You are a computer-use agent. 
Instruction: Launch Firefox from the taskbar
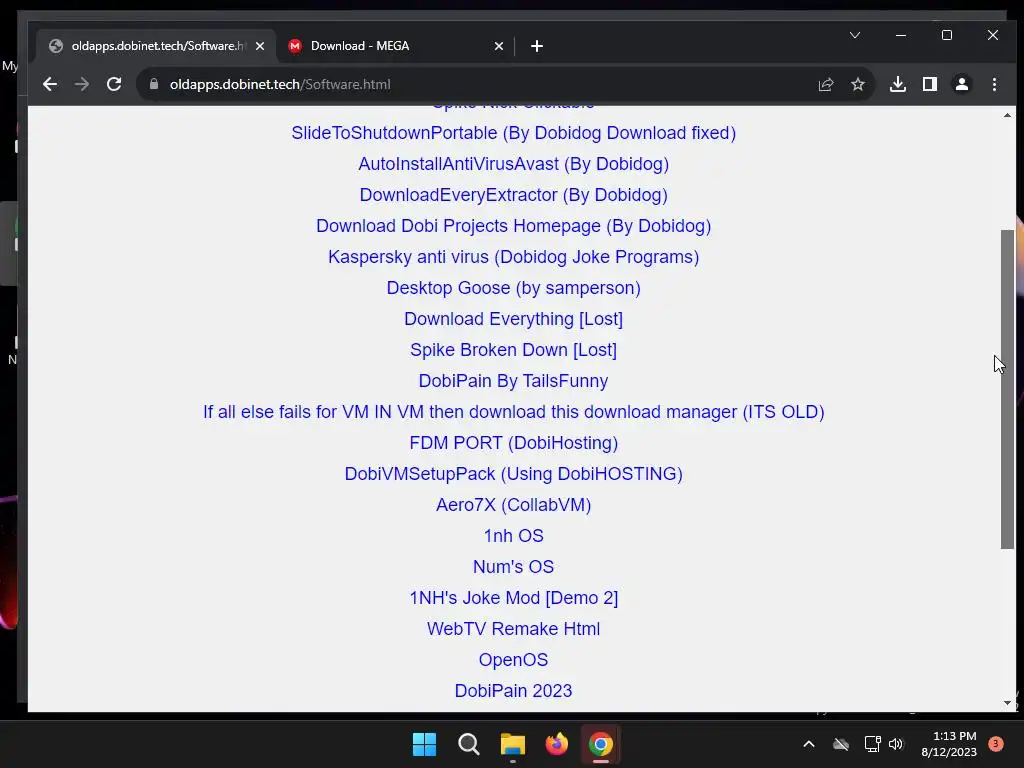point(556,744)
